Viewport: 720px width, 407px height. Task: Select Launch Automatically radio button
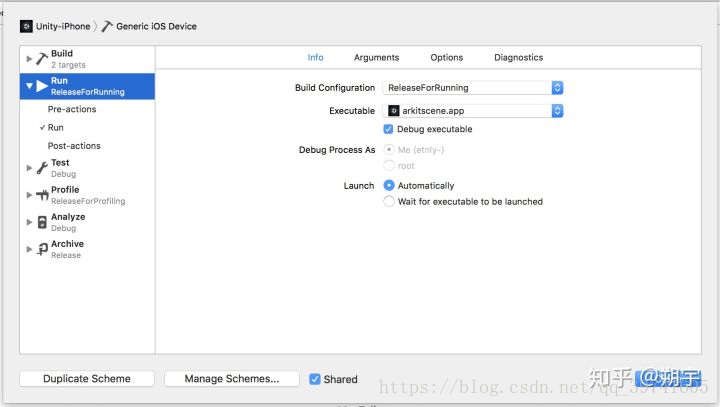click(389, 185)
